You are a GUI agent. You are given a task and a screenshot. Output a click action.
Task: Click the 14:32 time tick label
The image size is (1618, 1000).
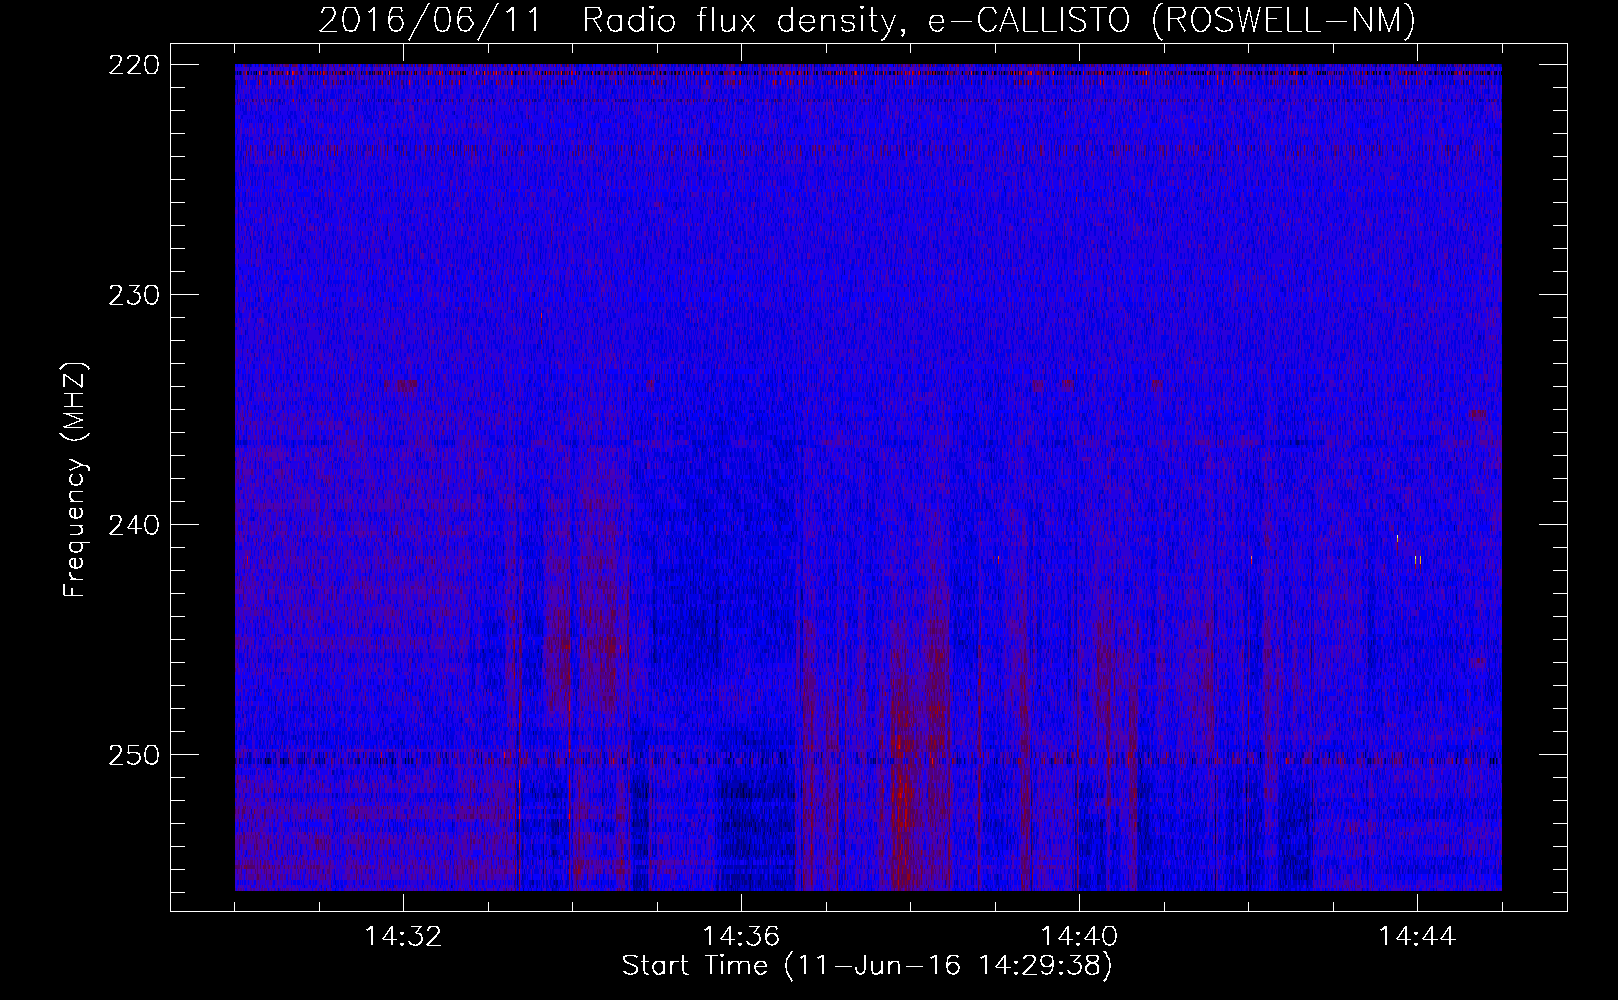tap(403, 936)
